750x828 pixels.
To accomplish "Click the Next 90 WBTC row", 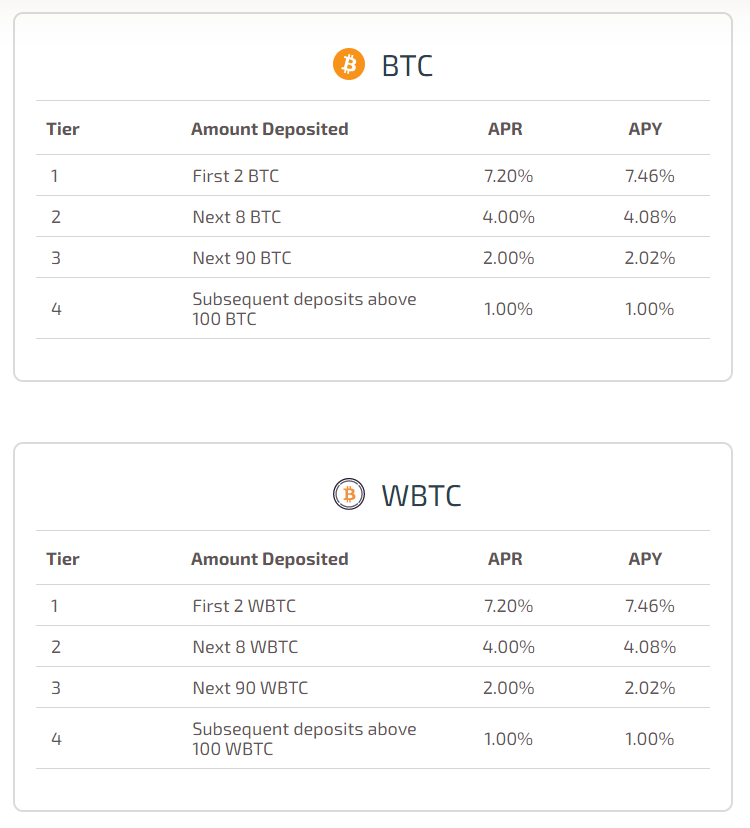I will 373,688.
